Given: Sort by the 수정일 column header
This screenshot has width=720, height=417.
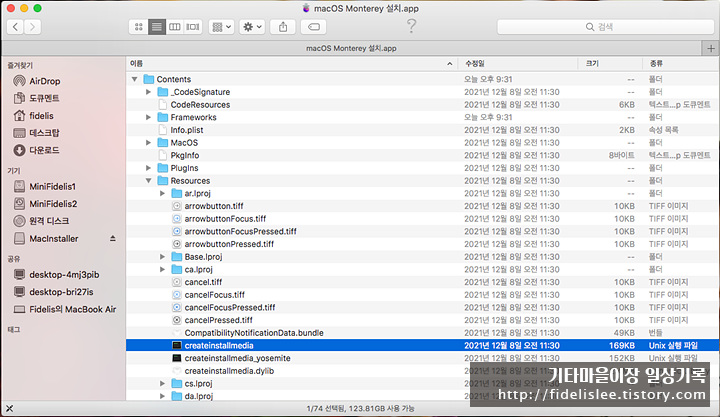Looking at the screenshot, I should pos(518,63).
